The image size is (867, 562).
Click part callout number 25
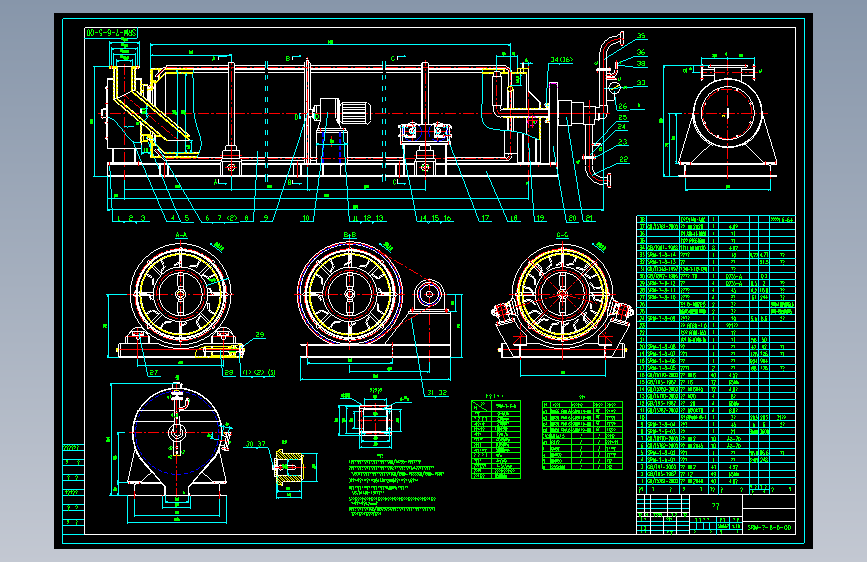(x=623, y=117)
